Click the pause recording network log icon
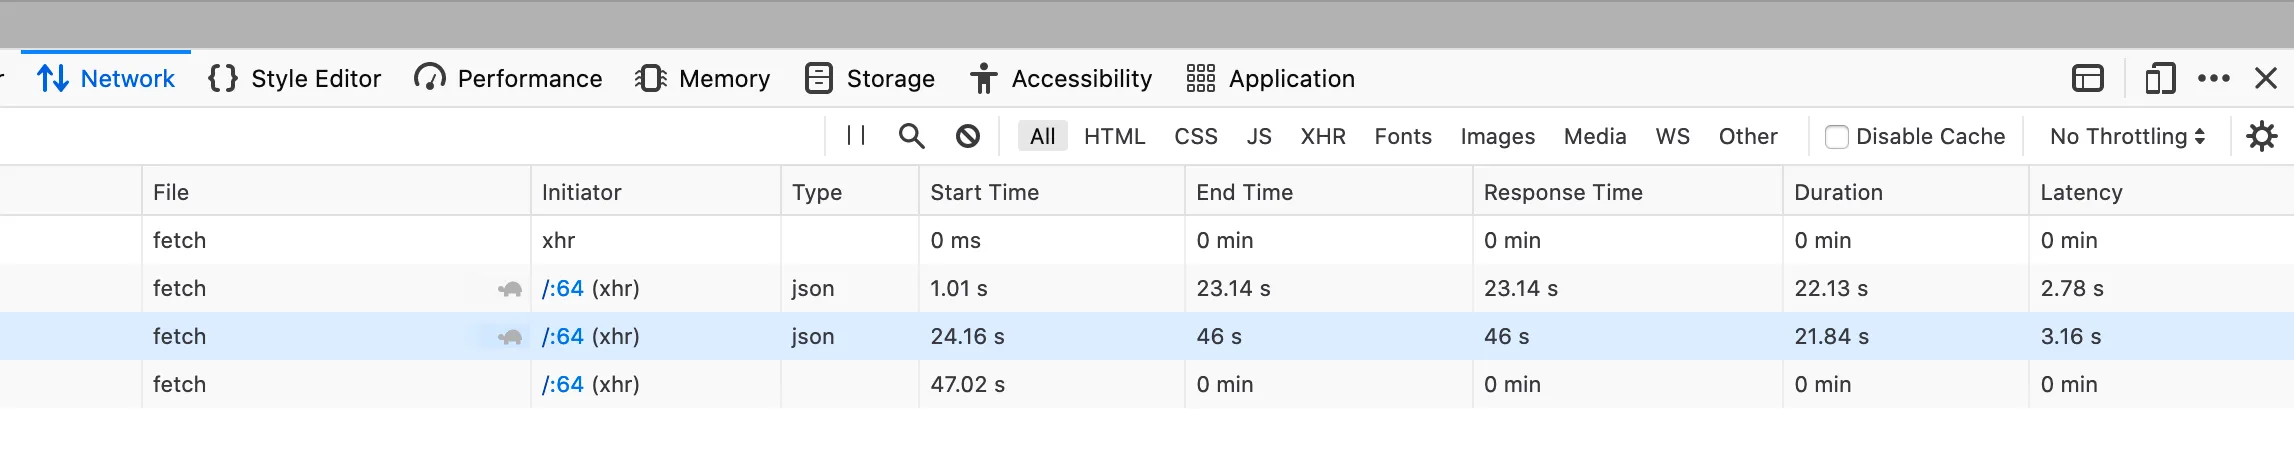Screen dimensions: 2294x456 tap(856, 136)
